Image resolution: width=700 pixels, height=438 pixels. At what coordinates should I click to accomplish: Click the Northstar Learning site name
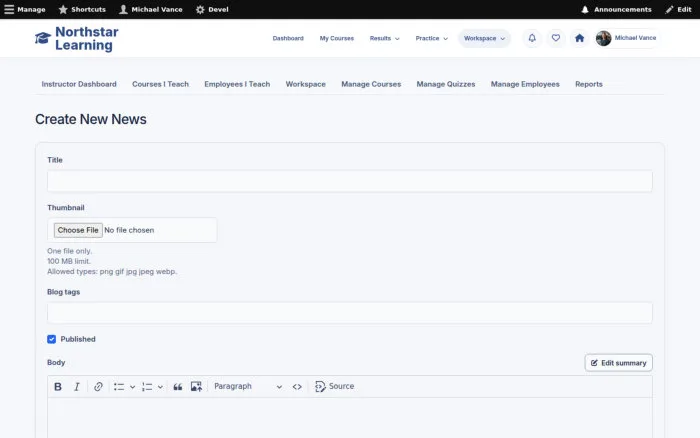tap(87, 38)
